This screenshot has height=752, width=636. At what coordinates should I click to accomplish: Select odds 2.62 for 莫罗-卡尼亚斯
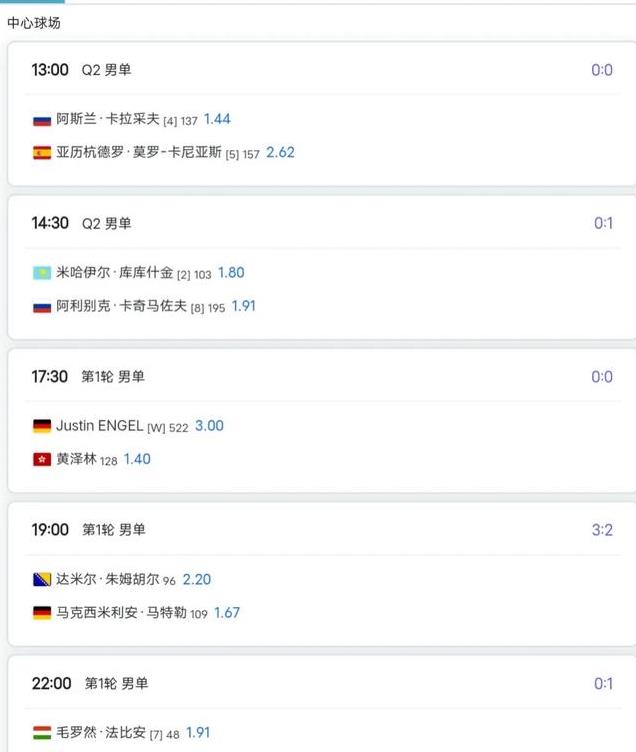pyautogui.click(x=280, y=153)
